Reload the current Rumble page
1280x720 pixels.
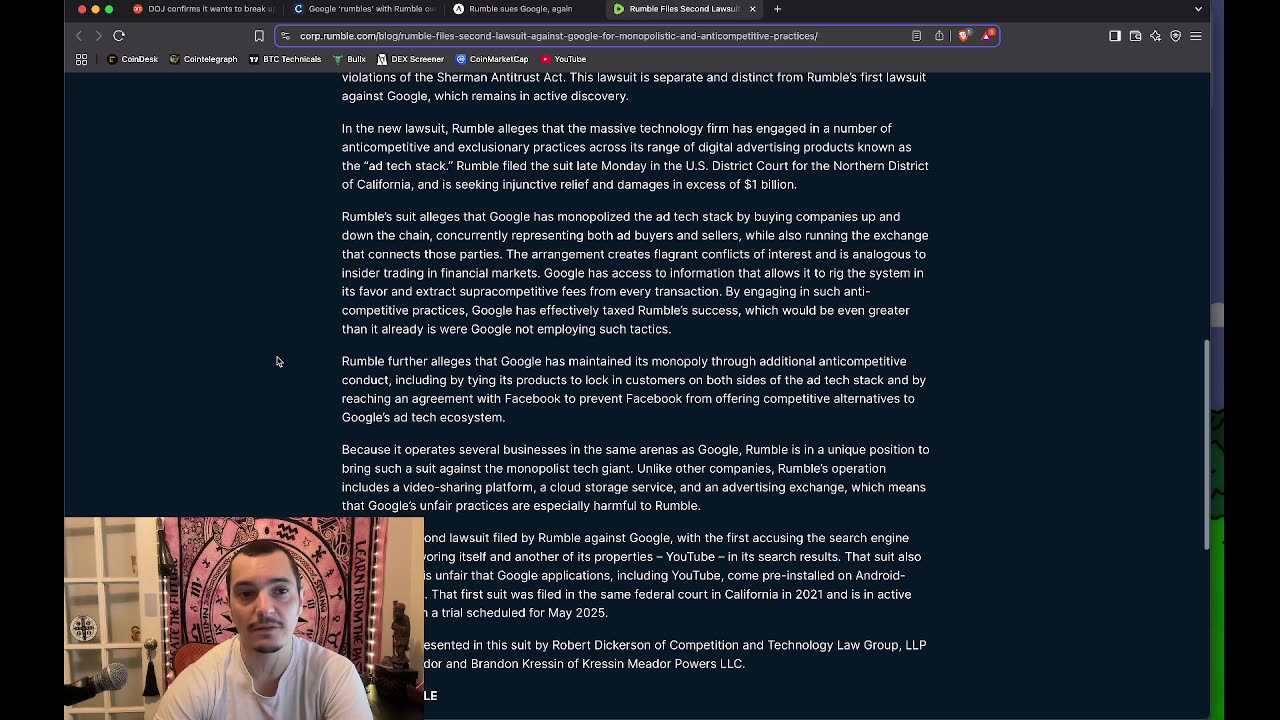[x=119, y=36]
